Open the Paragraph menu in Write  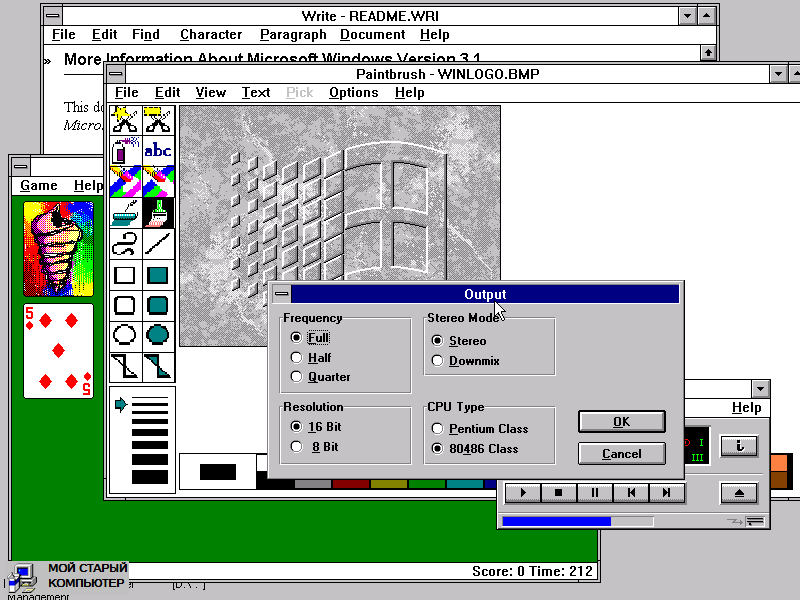[293, 35]
